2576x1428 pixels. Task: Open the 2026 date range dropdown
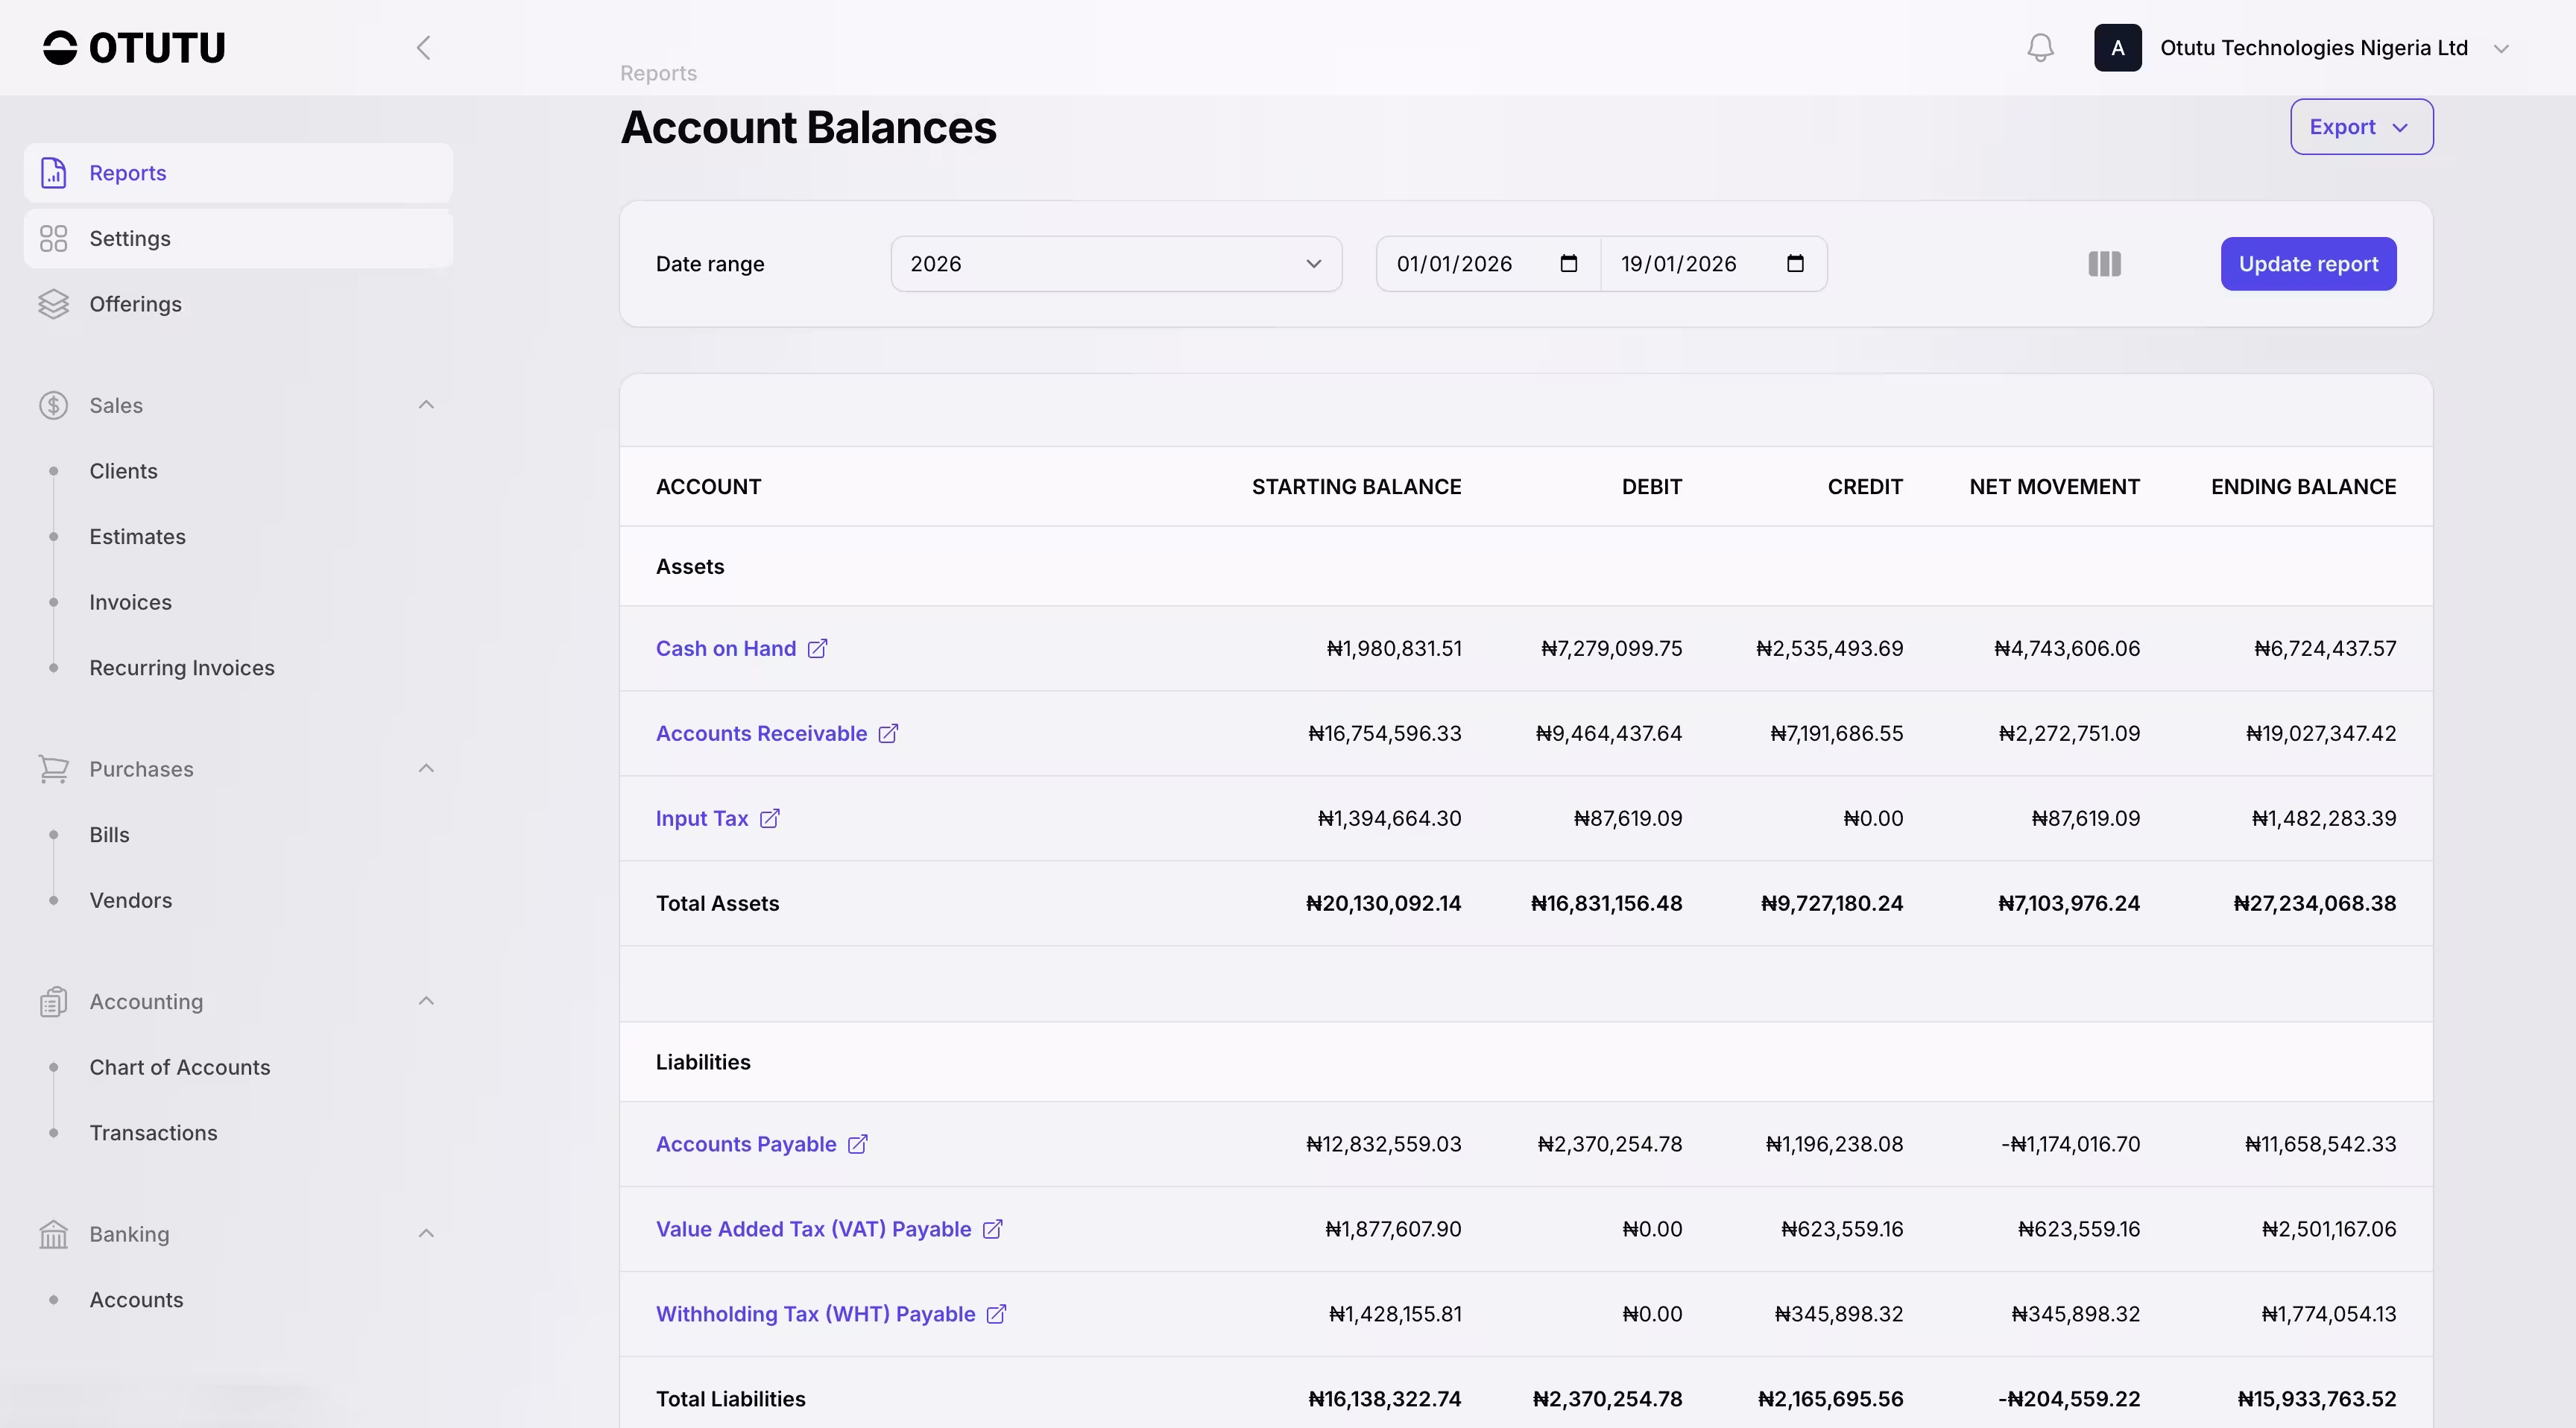[1115, 264]
